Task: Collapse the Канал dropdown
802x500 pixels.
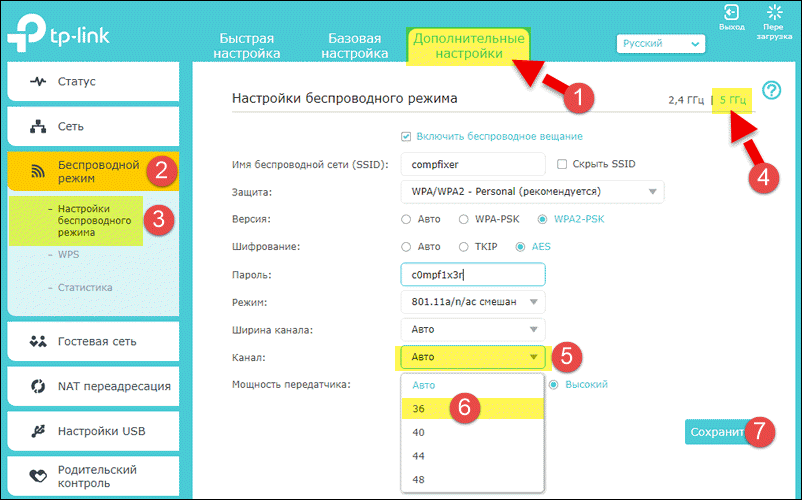Action: pyautogui.click(x=473, y=357)
